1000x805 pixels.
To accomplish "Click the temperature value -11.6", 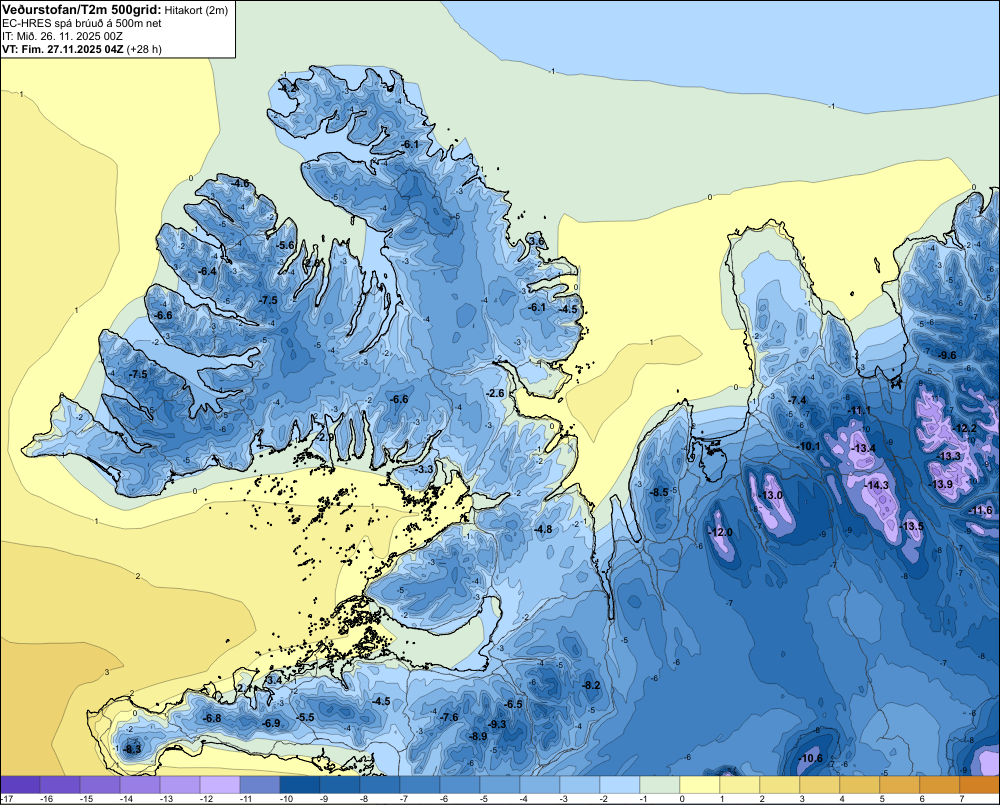I will pos(982,510).
